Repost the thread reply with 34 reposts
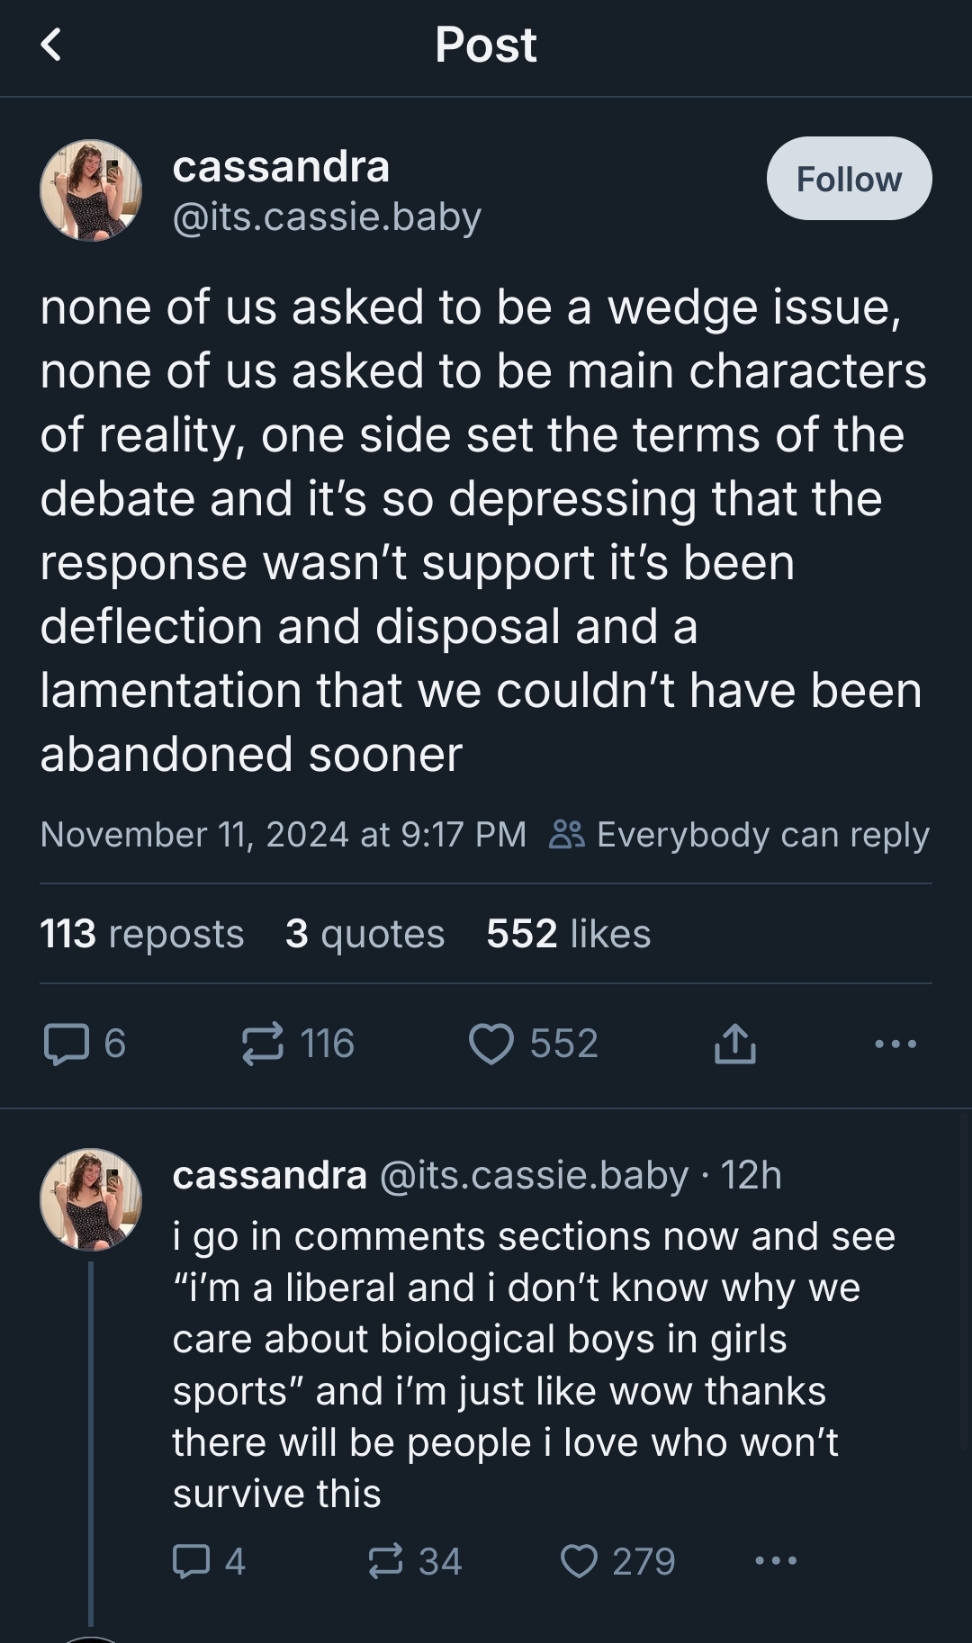 click(386, 1561)
